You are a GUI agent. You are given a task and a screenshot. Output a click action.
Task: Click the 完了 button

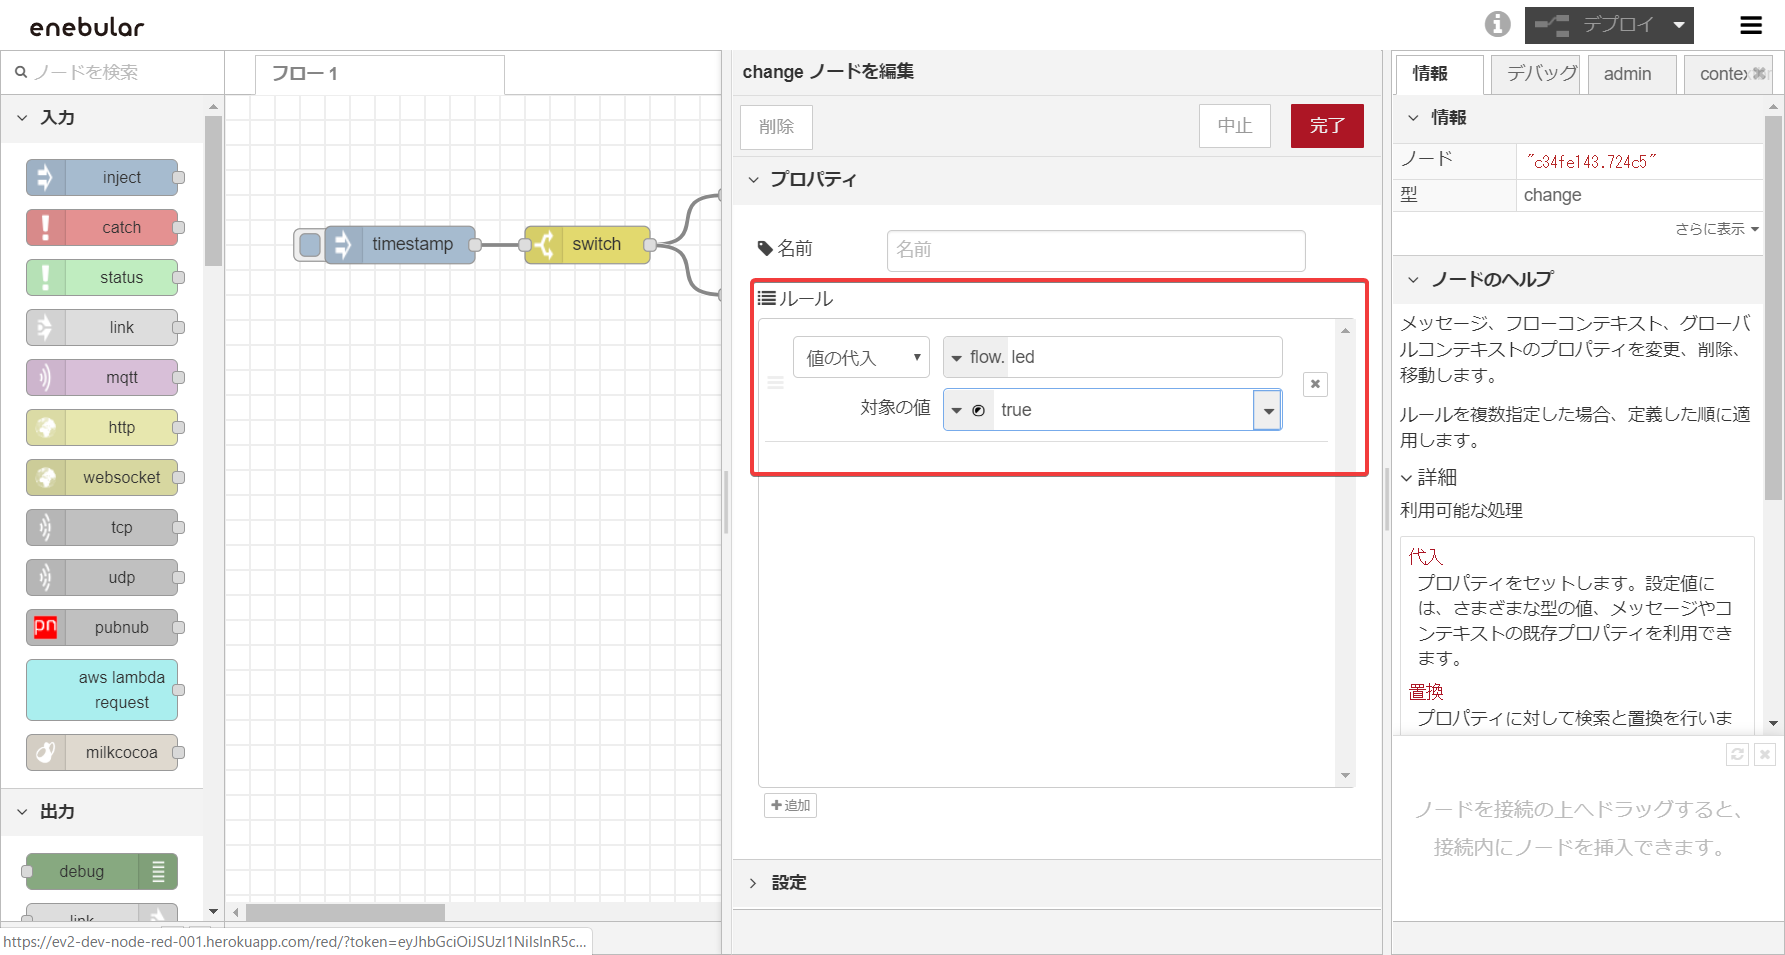point(1326,126)
